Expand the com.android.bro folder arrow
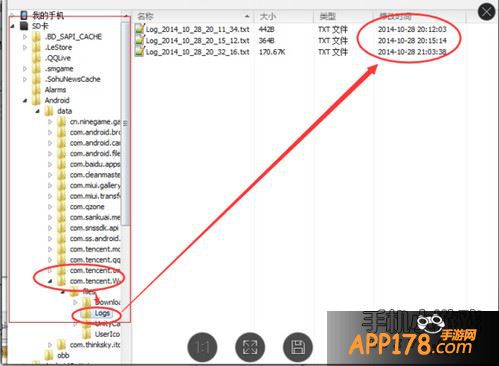The height and width of the screenshot is (366, 499). point(50,133)
